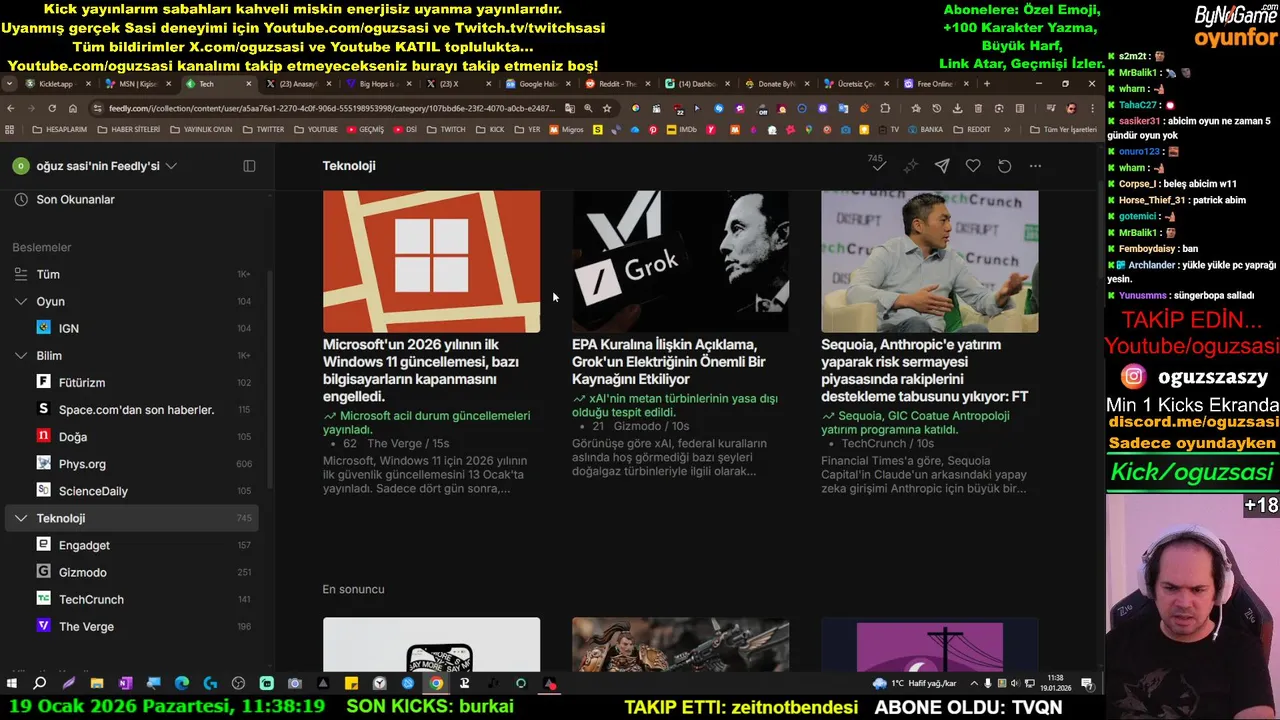Bookmark this page with the star icon
The height and width of the screenshot is (720, 1280).
607,108
